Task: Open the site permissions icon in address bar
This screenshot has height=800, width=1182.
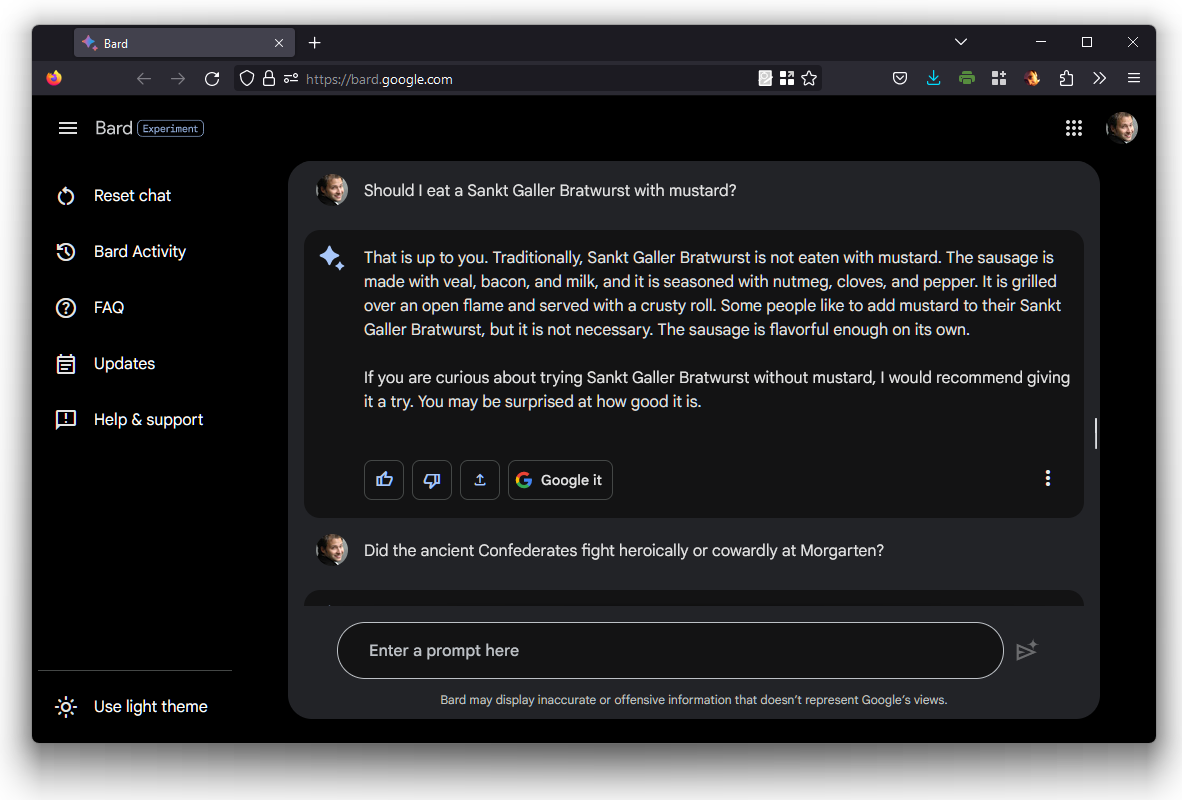Action: [x=291, y=78]
